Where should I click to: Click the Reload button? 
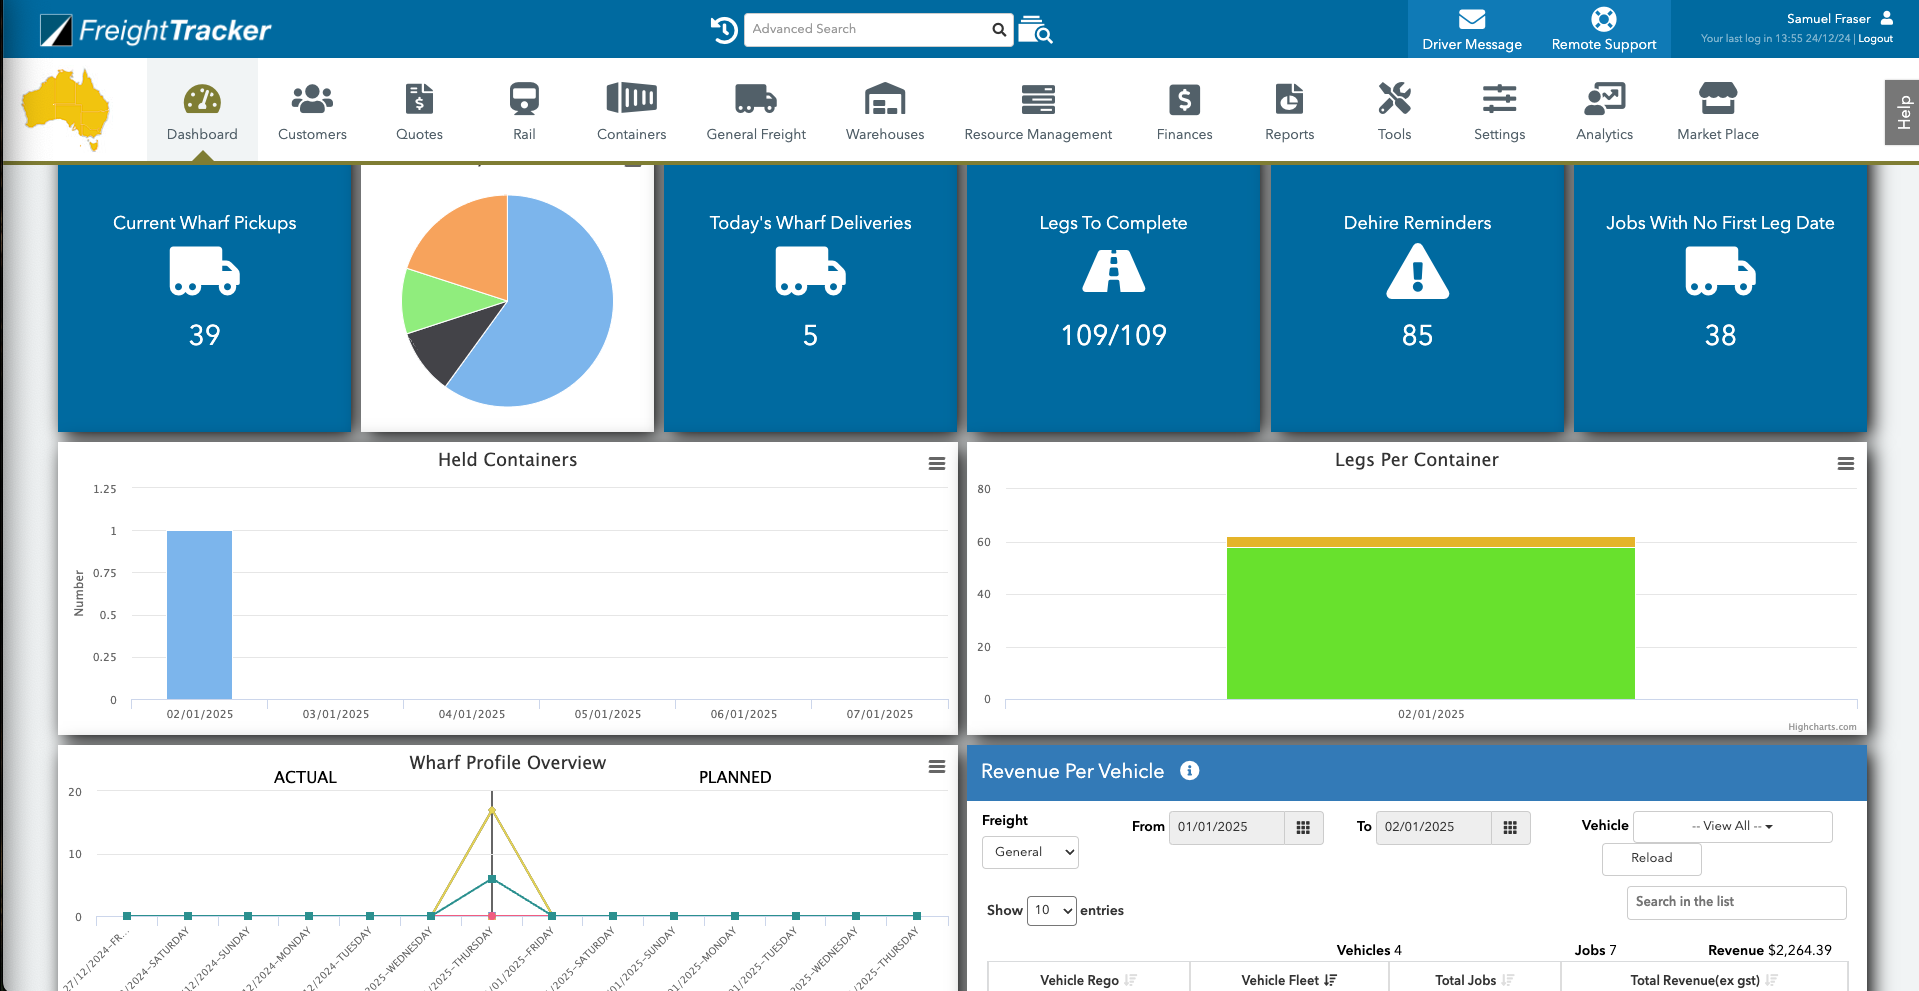(1651, 858)
